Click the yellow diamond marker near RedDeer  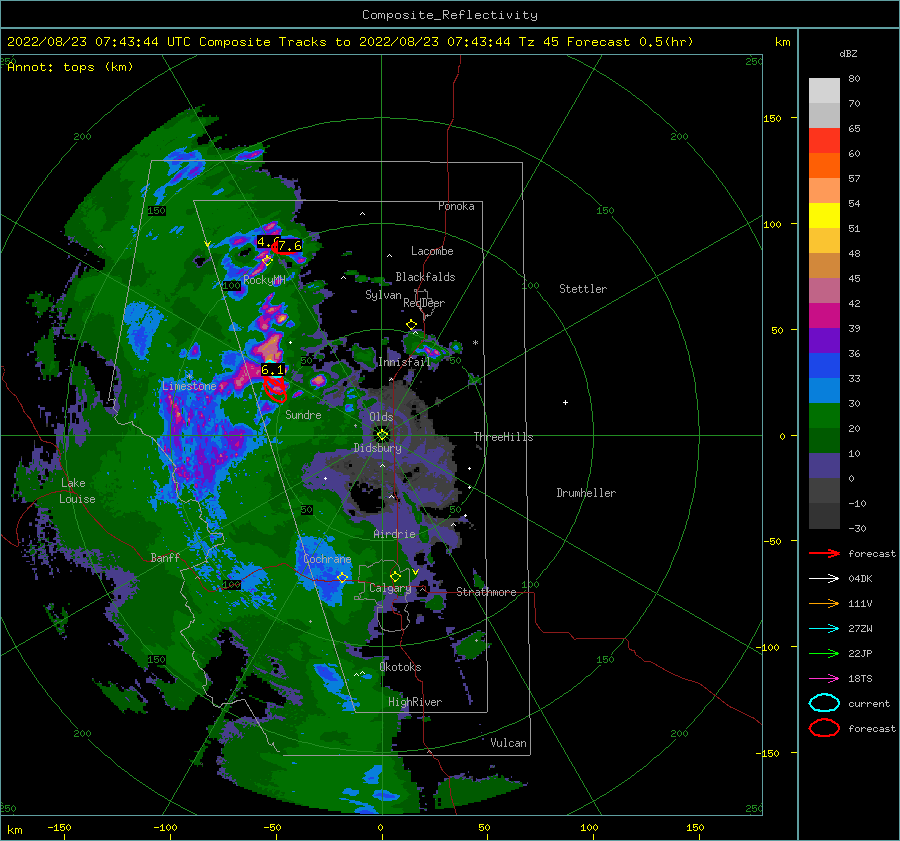point(411,325)
